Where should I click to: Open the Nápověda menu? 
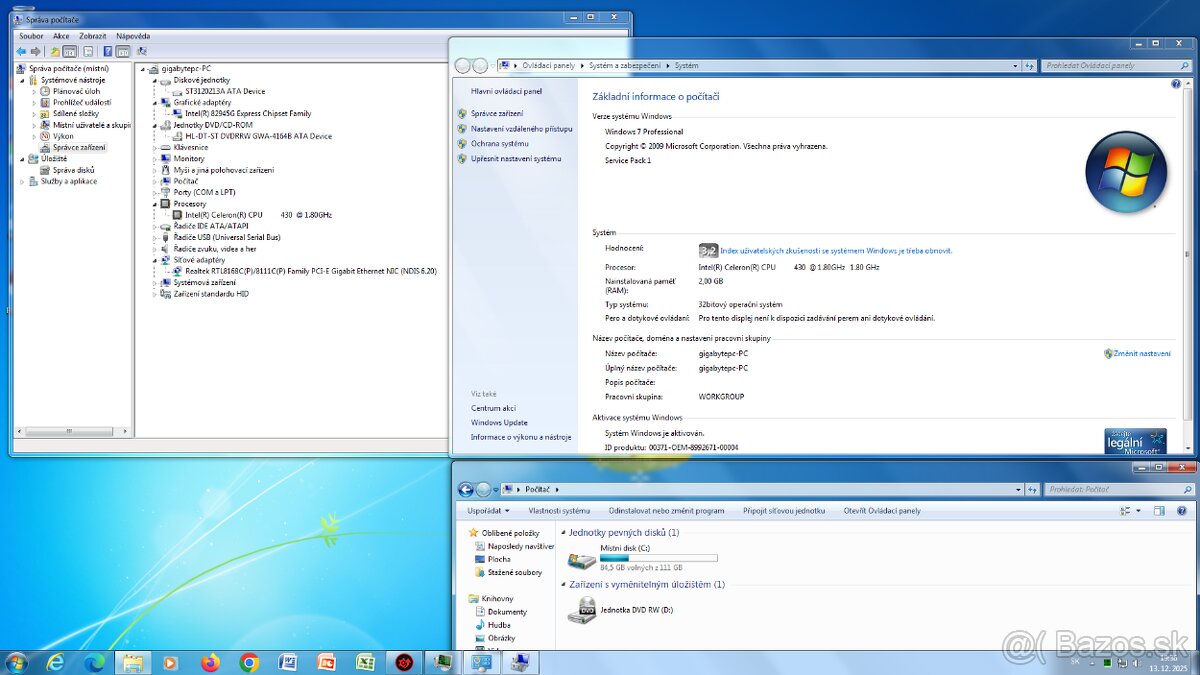click(x=133, y=36)
